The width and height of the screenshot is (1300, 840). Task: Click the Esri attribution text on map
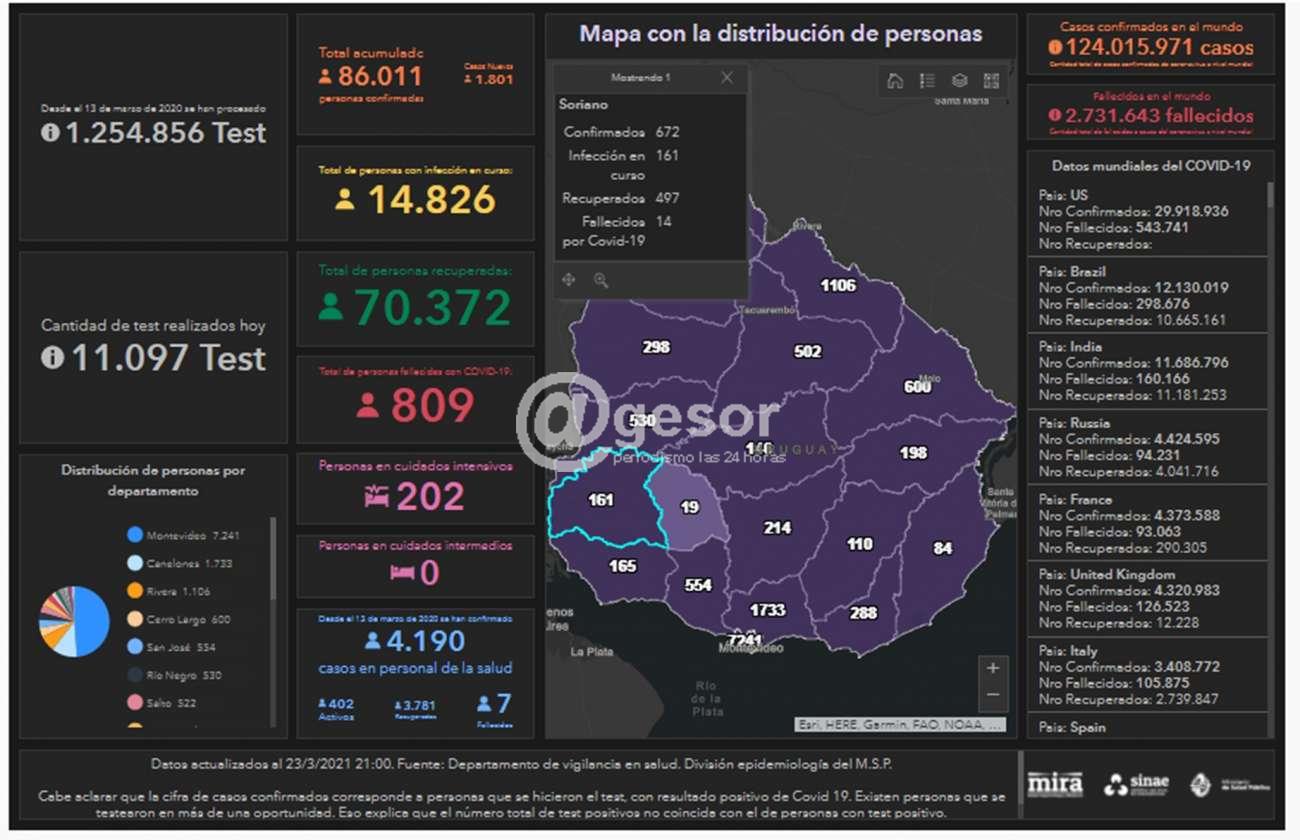tap(898, 724)
